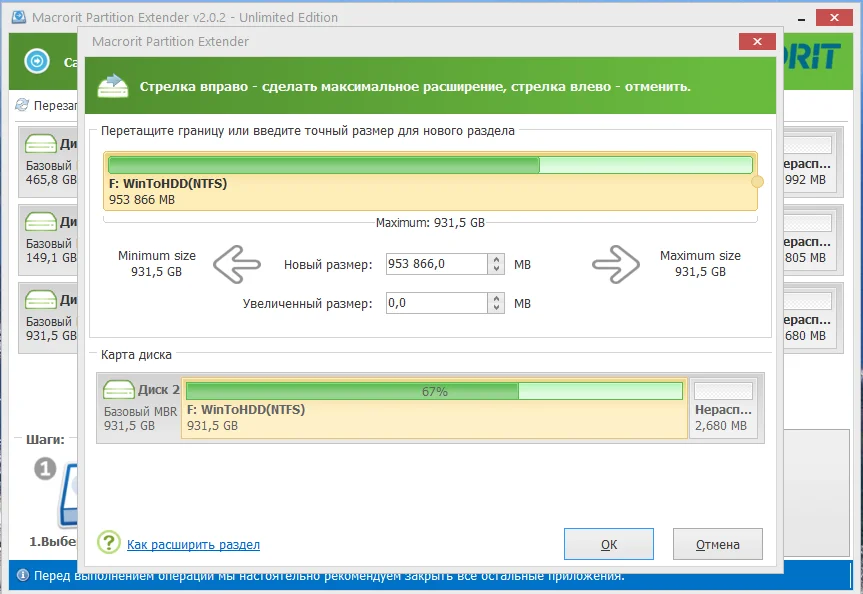
Task: Click the Увеличенный размер input field
Action: tap(436, 303)
